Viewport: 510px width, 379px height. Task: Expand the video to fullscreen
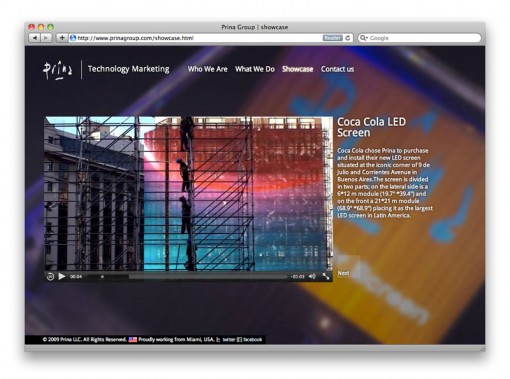click(x=326, y=276)
